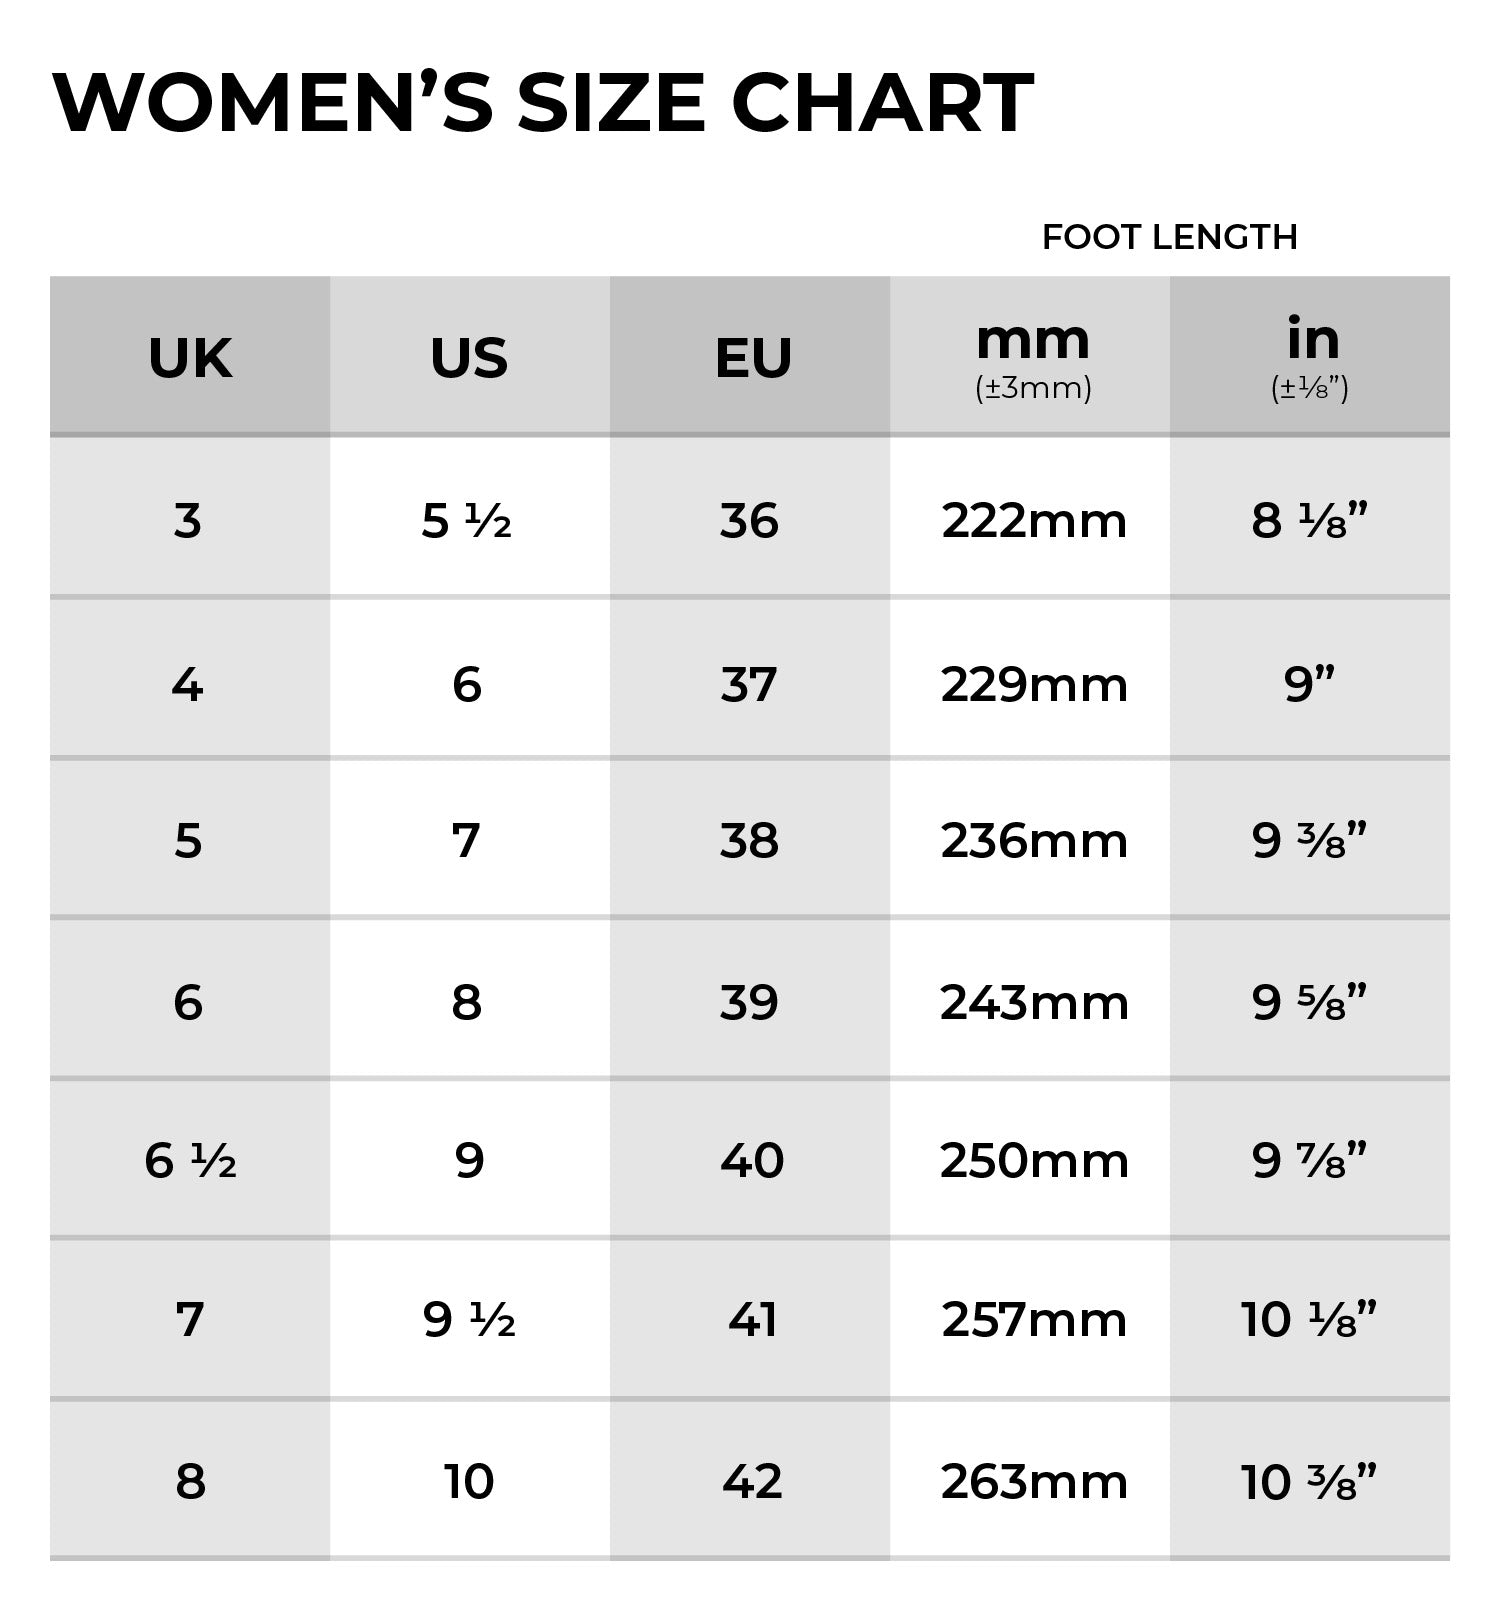Click the EU size 36 cell
The height and width of the screenshot is (1611, 1500).
(749, 521)
